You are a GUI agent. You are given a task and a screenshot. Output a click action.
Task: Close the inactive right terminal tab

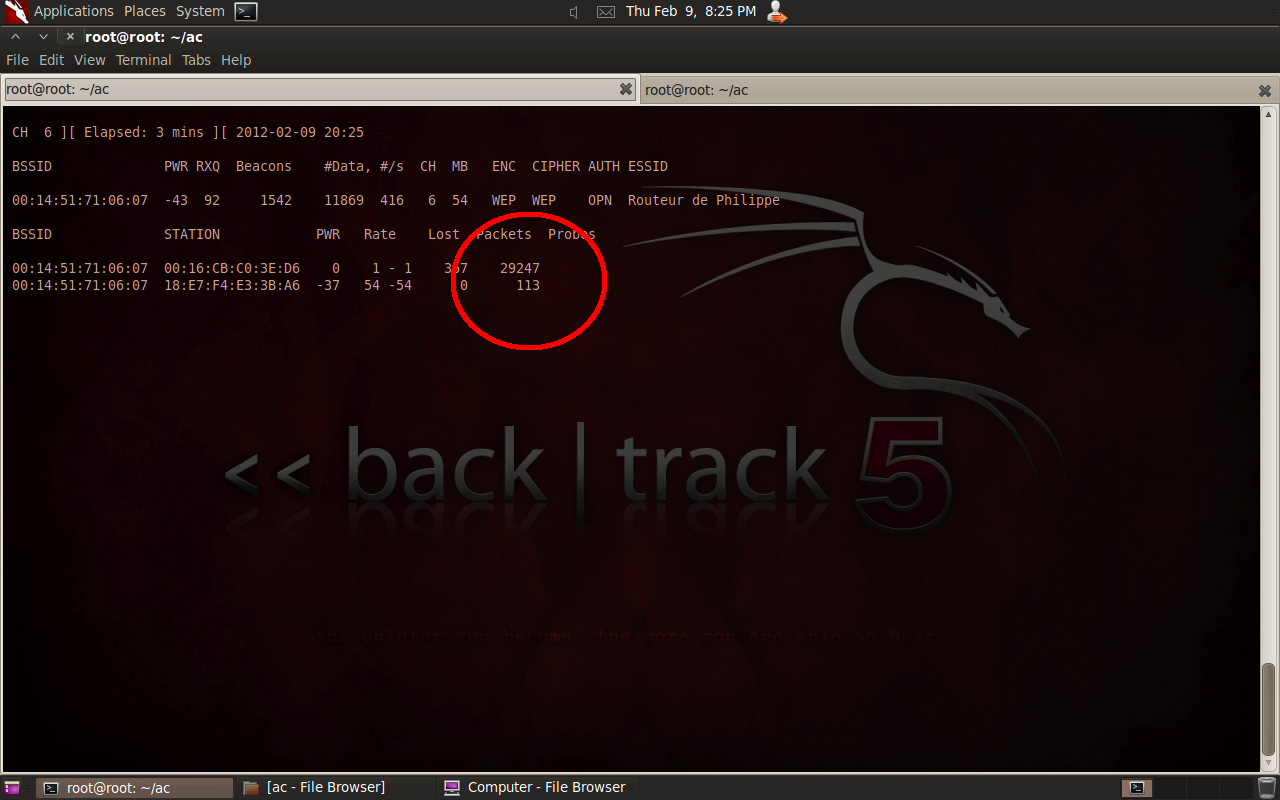(1265, 90)
